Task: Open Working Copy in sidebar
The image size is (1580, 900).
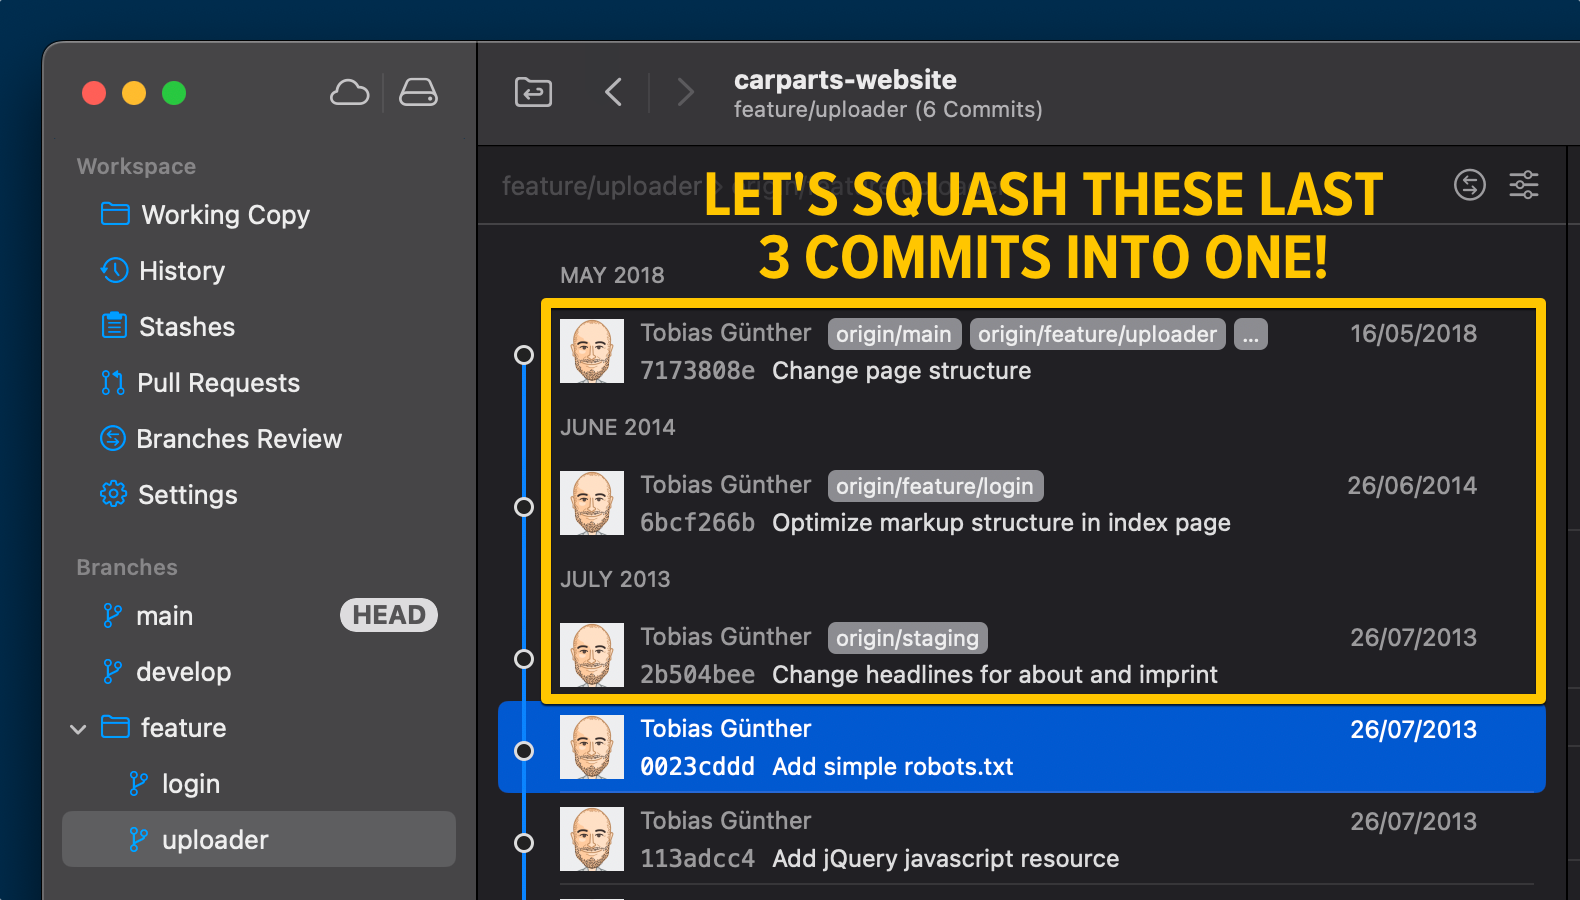Action: click(225, 215)
